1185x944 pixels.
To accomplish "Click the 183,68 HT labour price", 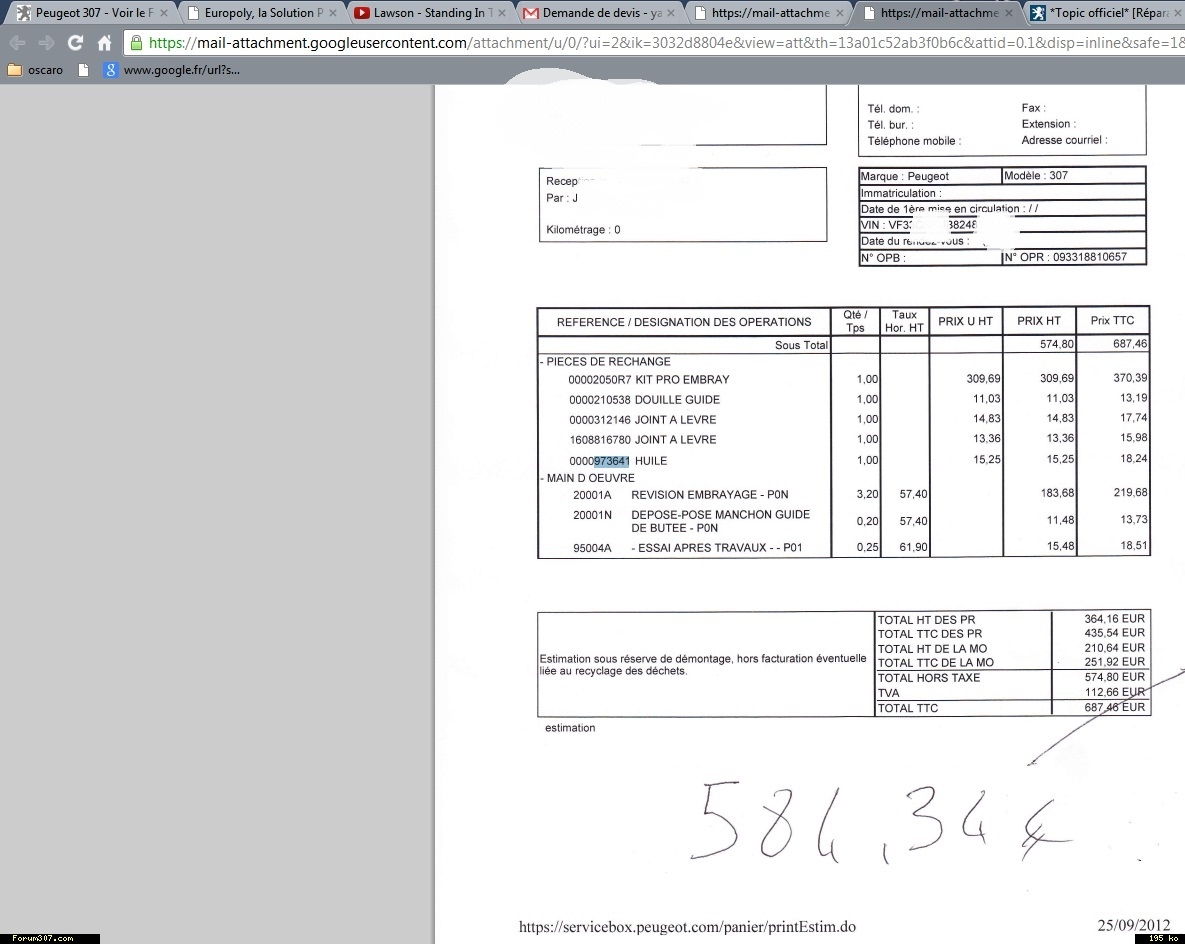I will (1057, 493).
